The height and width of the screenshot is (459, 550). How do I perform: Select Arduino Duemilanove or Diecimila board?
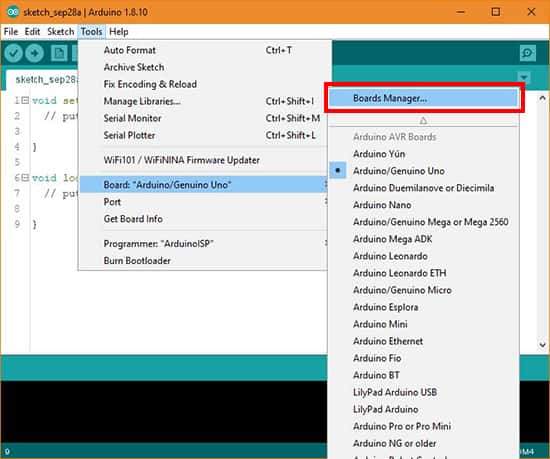(423, 188)
